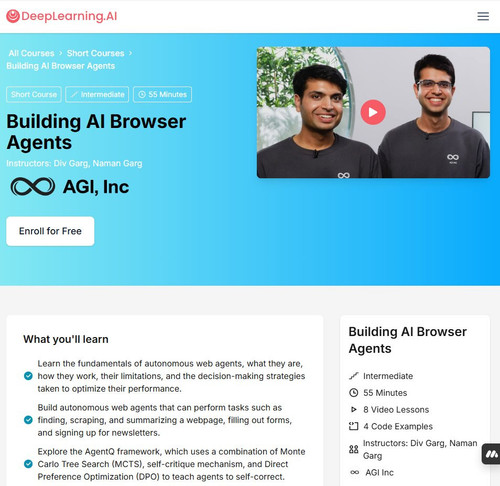This screenshot has width=500, height=486.
Task: Select the 55 Minutes tag
Action: pyautogui.click(x=162, y=94)
